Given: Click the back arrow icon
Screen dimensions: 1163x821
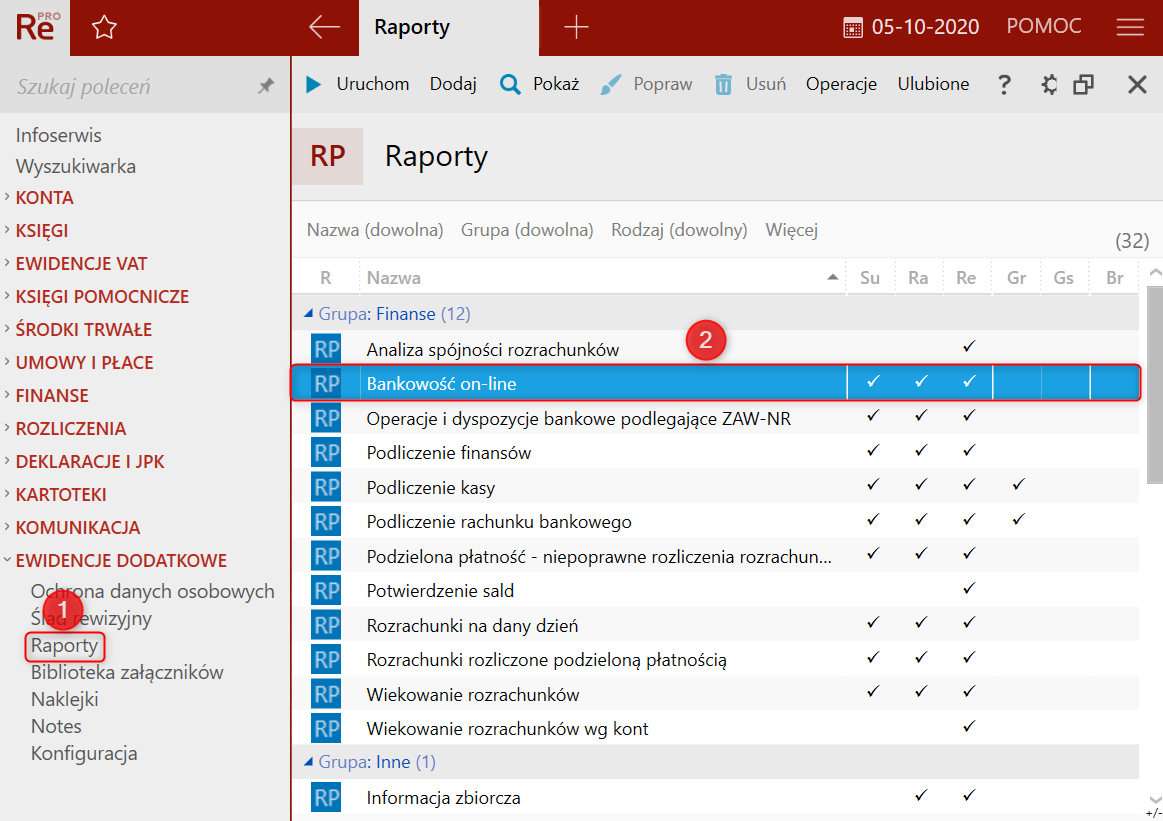Looking at the screenshot, I should pos(324,28).
